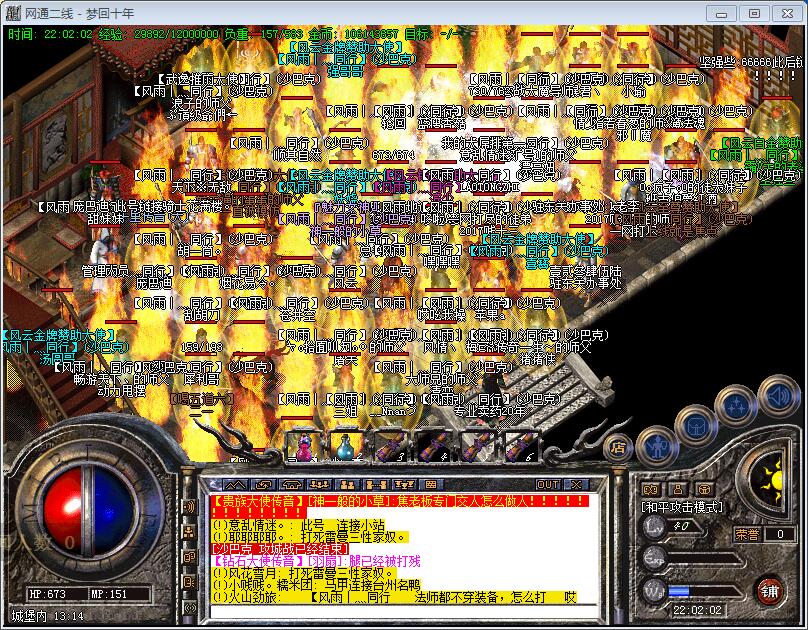
Task: Click the Wgt weight bar
Action: [705, 591]
